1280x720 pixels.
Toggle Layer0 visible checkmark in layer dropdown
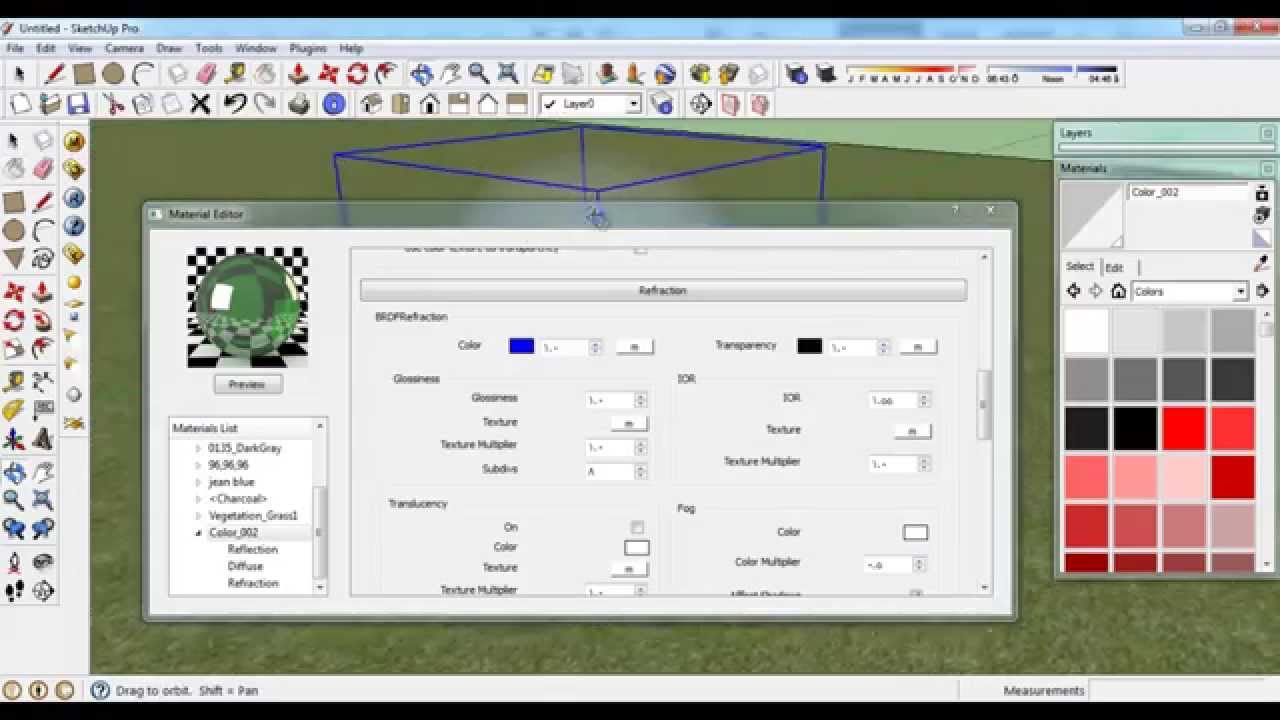click(x=549, y=104)
